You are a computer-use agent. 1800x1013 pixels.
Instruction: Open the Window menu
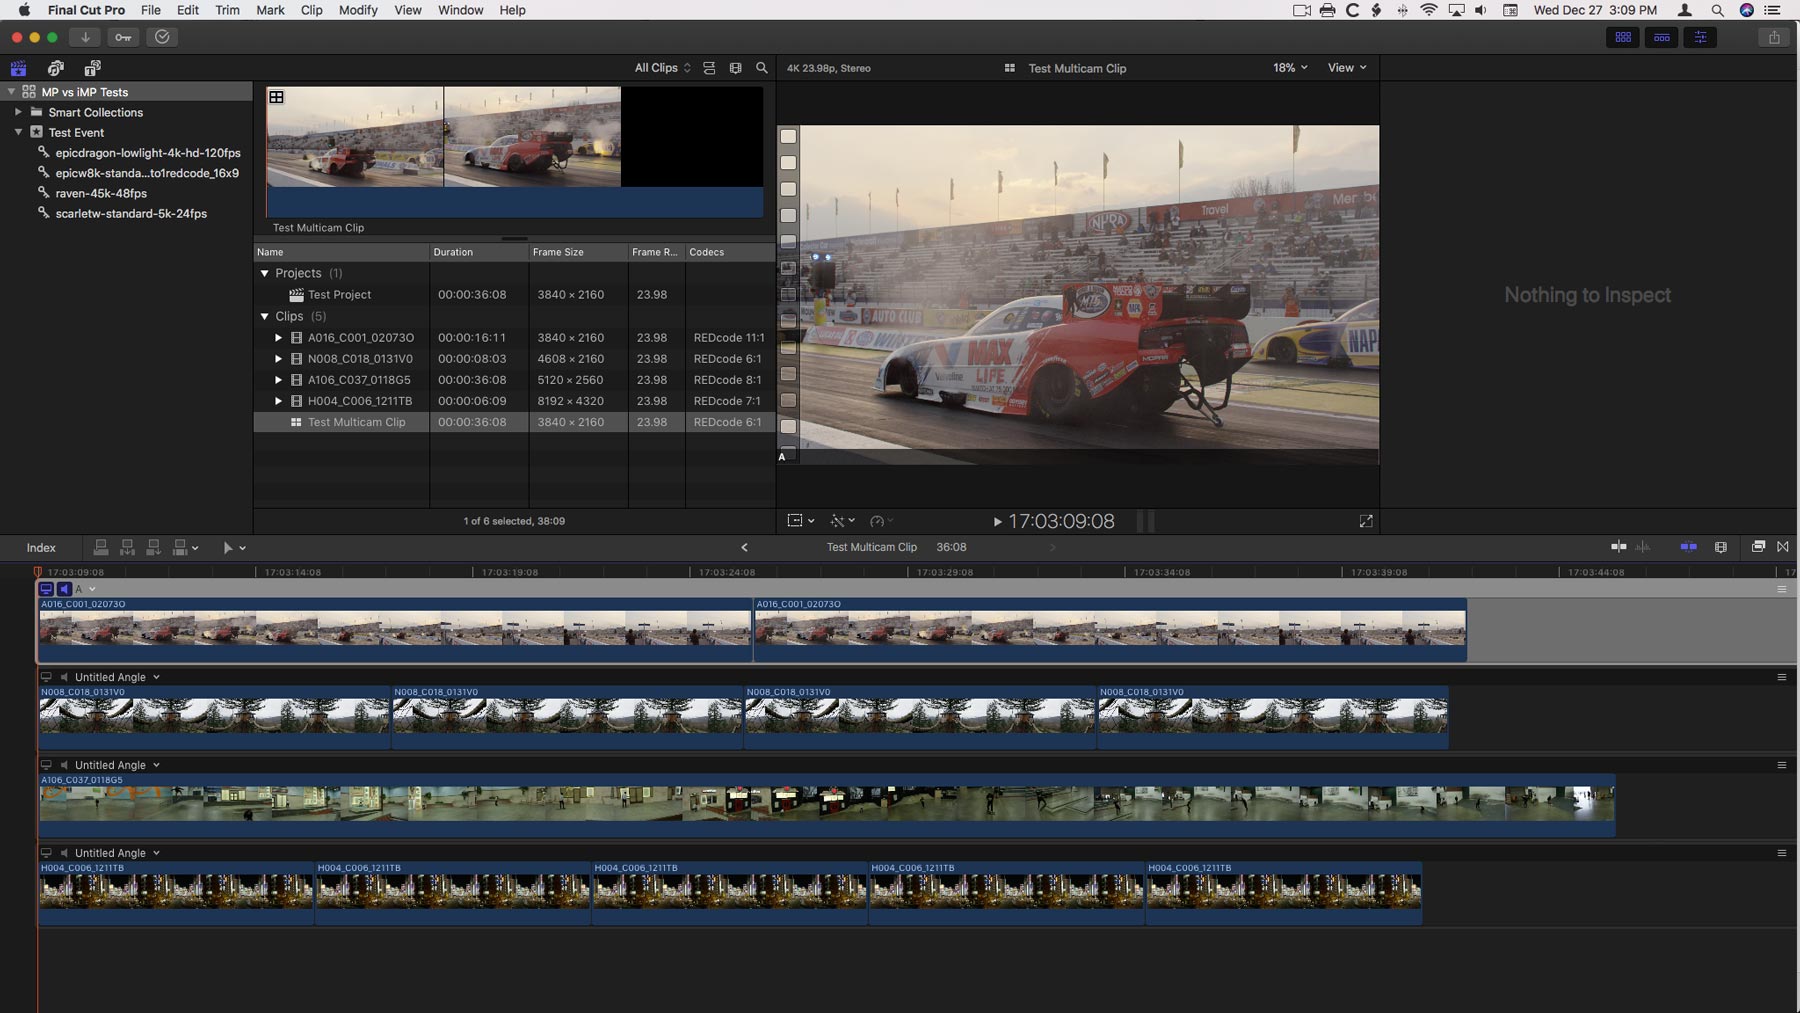pyautogui.click(x=460, y=10)
